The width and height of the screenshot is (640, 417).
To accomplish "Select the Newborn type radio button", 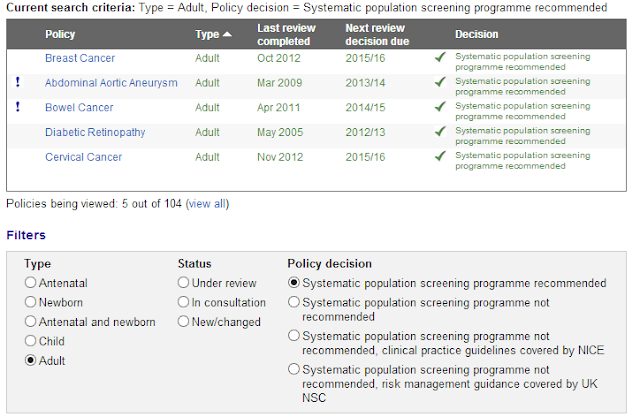I will [30, 302].
